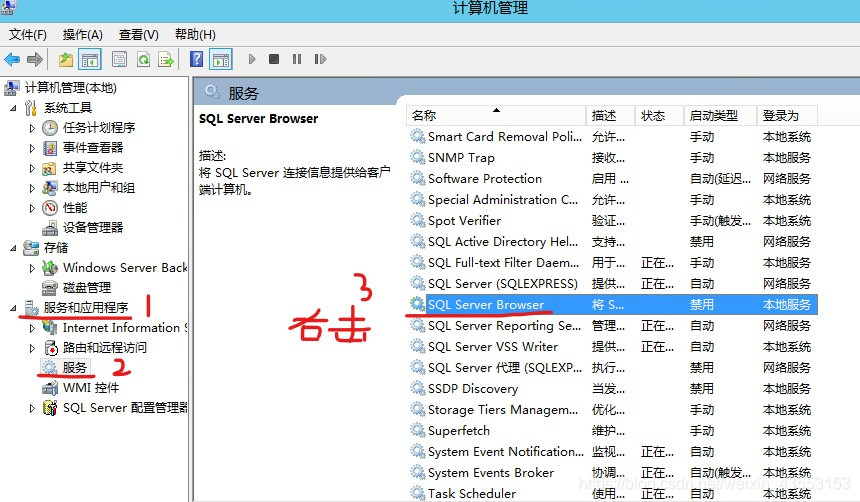The width and height of the screenshot is (860, 502).
Task: Expand the 共享文件夹 node arrow
Action: [32, 168]
